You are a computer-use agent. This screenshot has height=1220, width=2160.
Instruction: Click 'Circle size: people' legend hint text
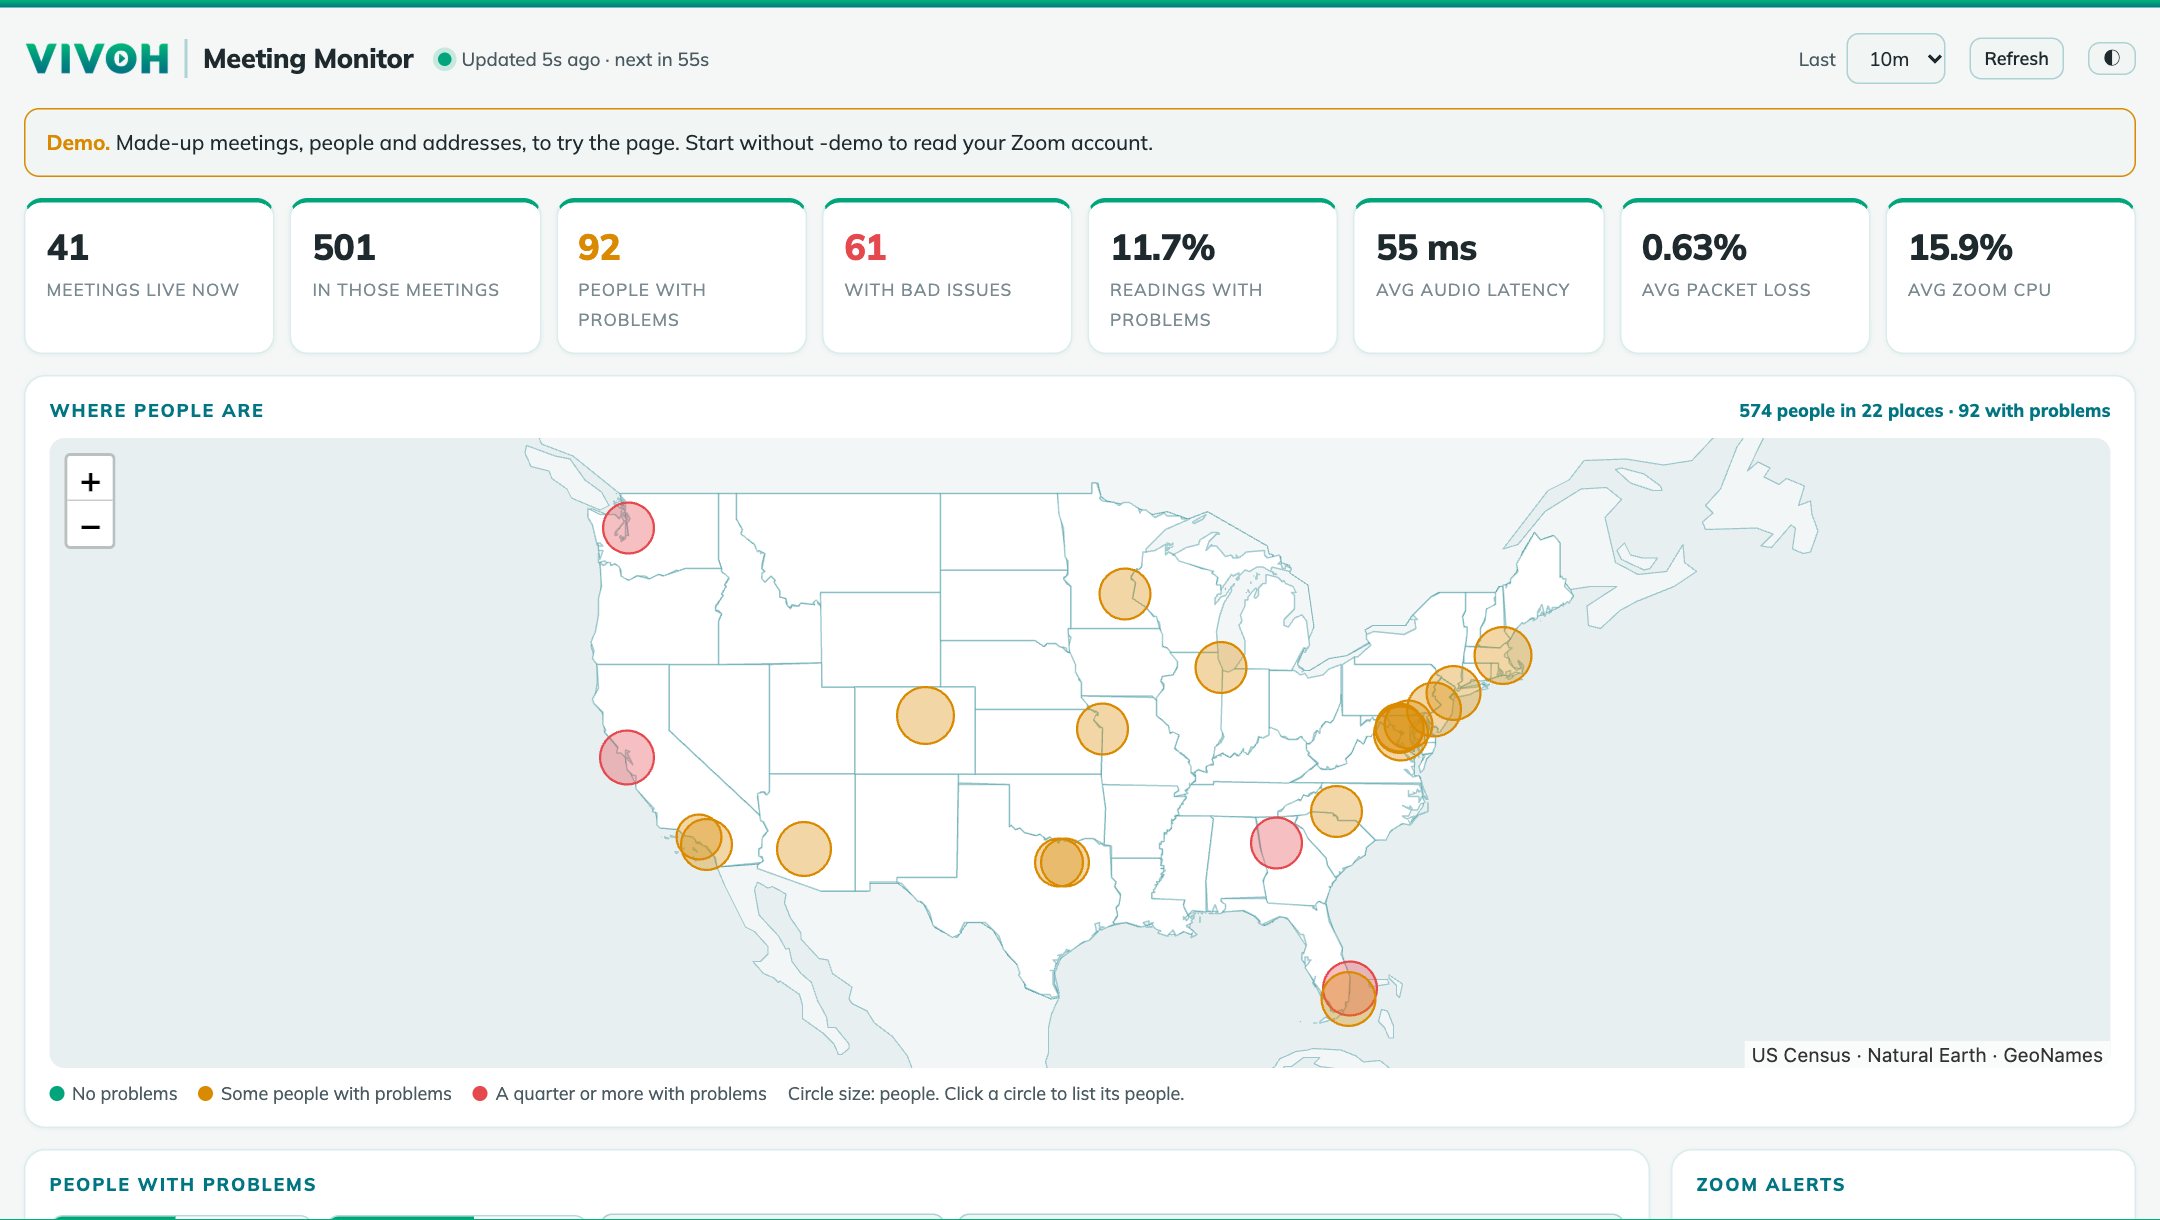985,1093
